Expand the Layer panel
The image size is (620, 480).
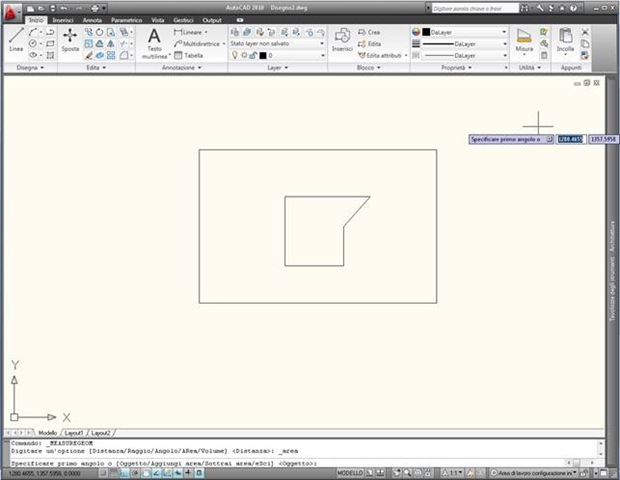(278, 68)
